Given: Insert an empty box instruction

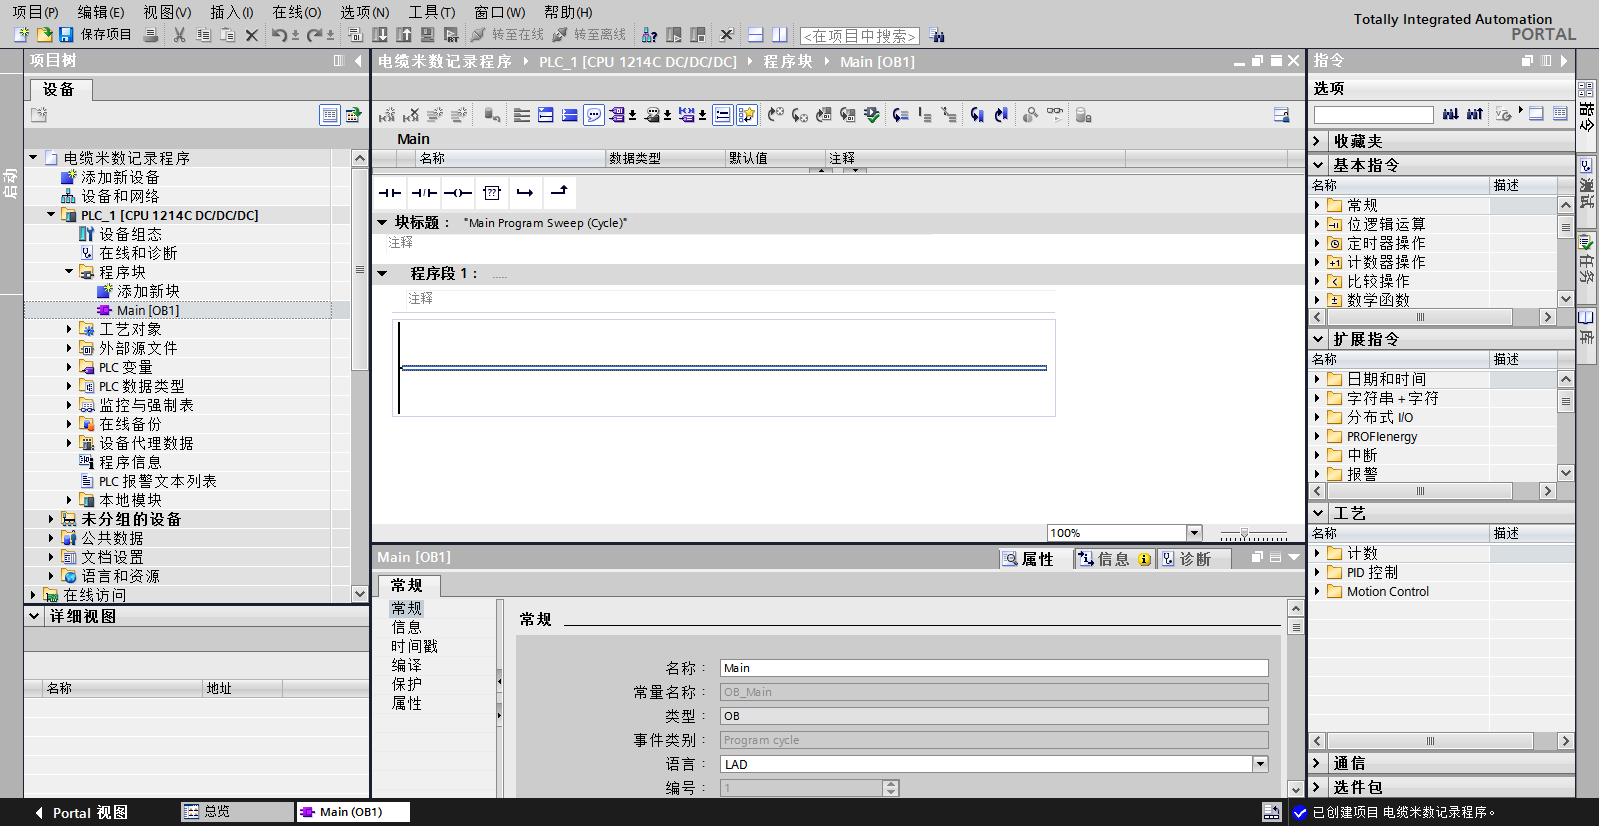Looking at the screenshot, I should click(492, 193).
